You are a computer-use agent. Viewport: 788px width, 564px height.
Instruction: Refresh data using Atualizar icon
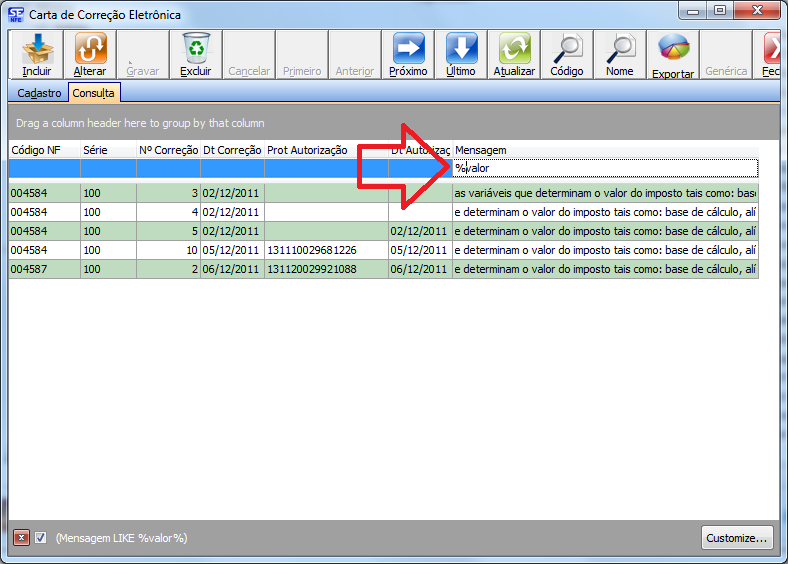pyautogui.click(x=514, y=54)
